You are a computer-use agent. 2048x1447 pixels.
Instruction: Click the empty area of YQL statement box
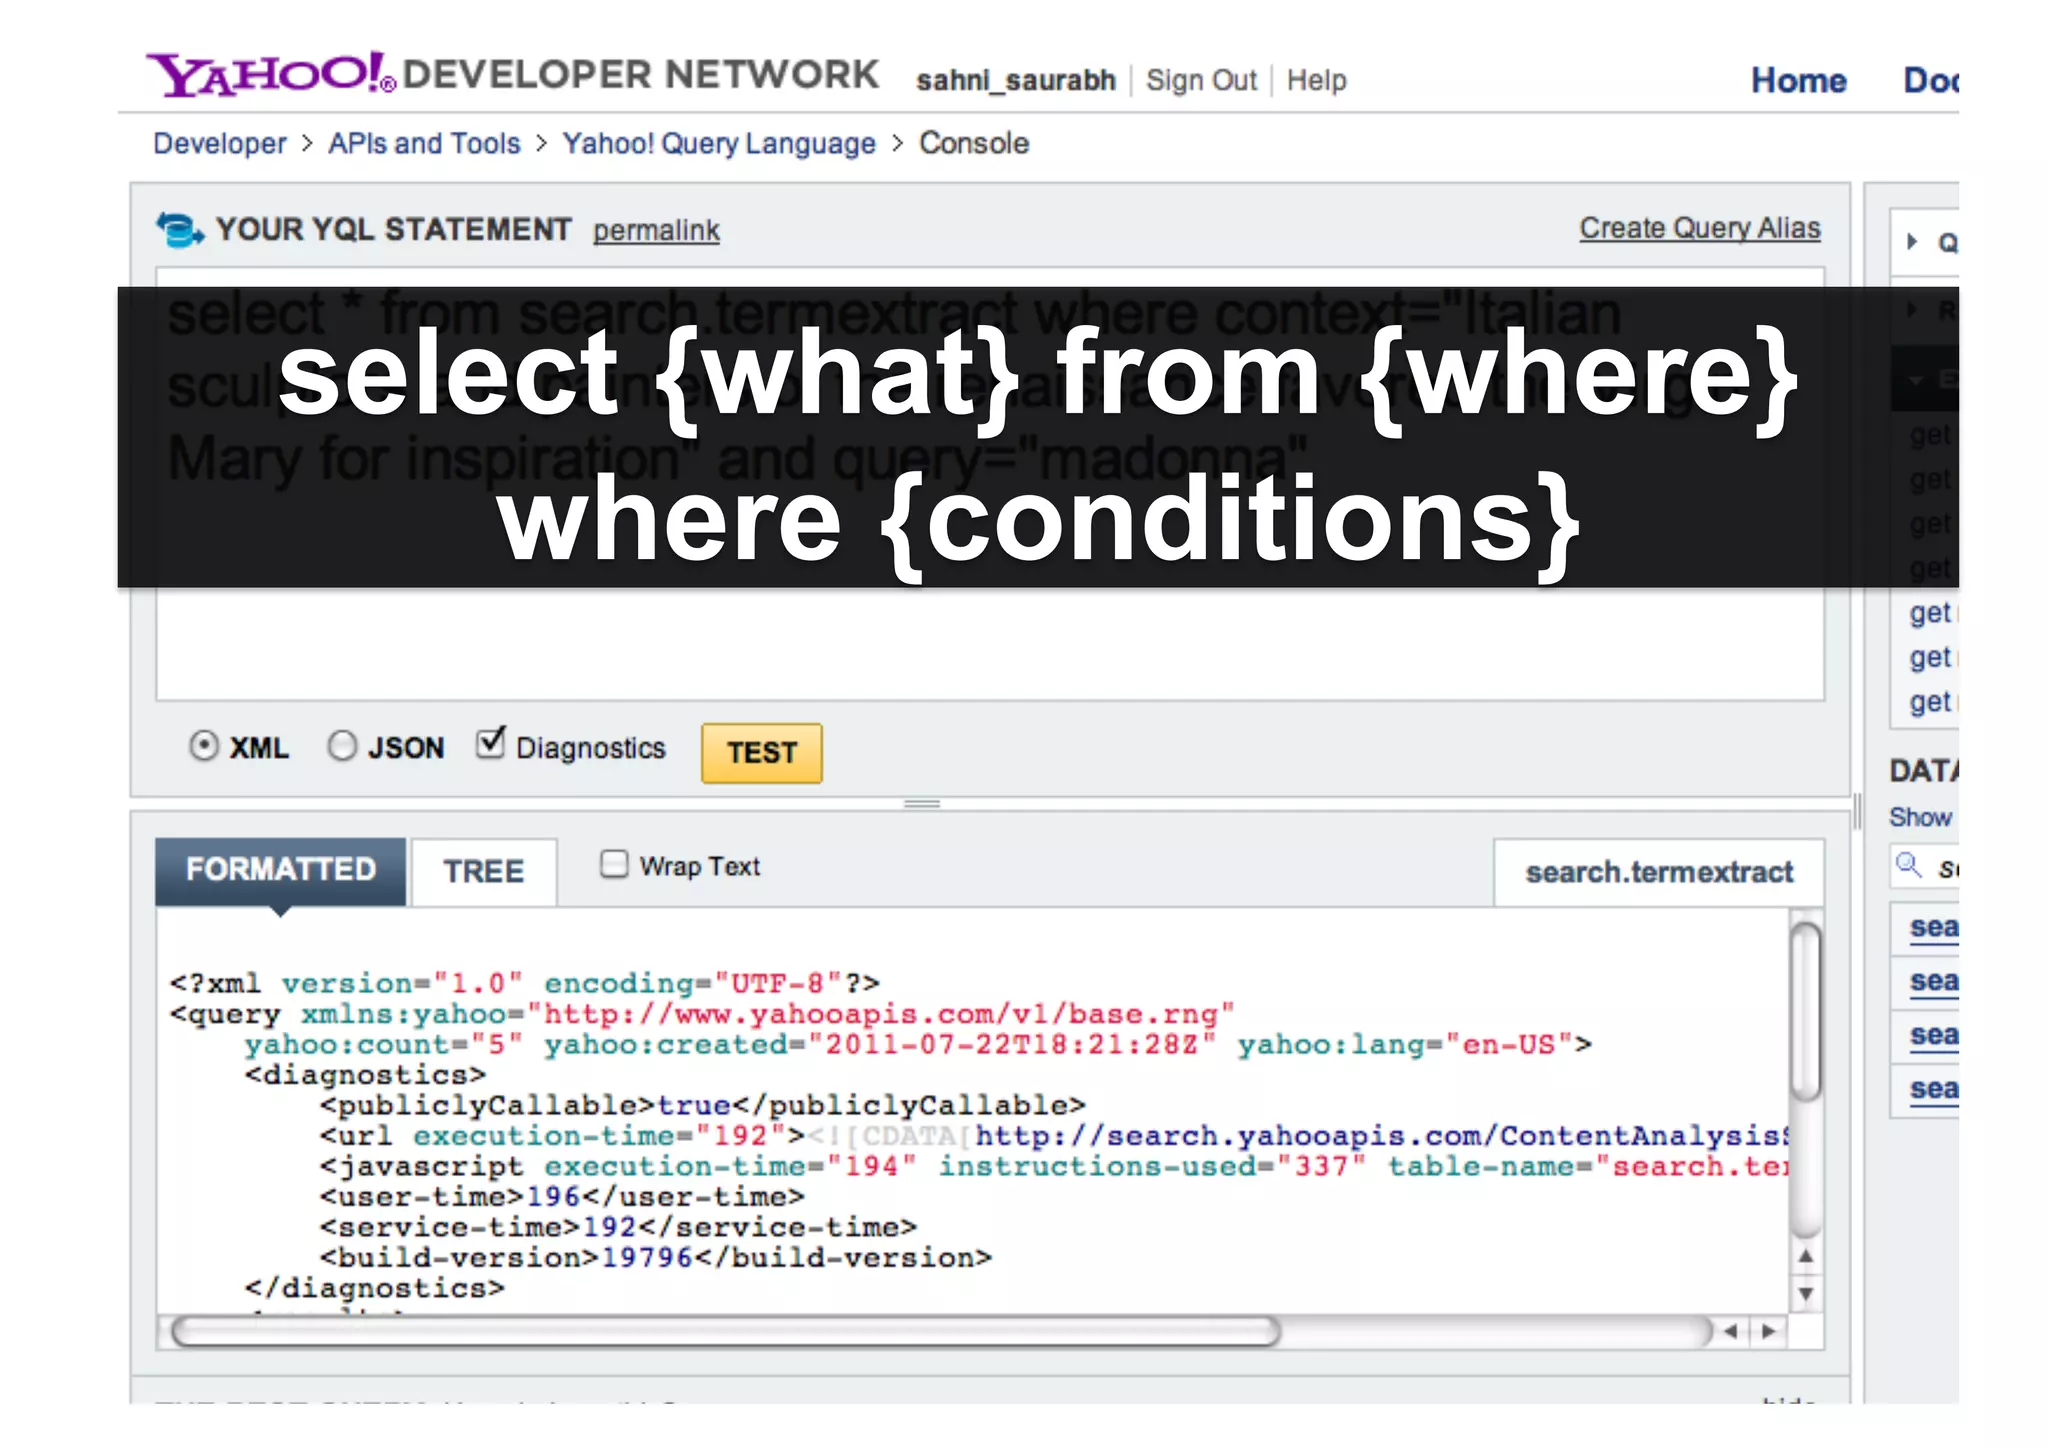990,643
